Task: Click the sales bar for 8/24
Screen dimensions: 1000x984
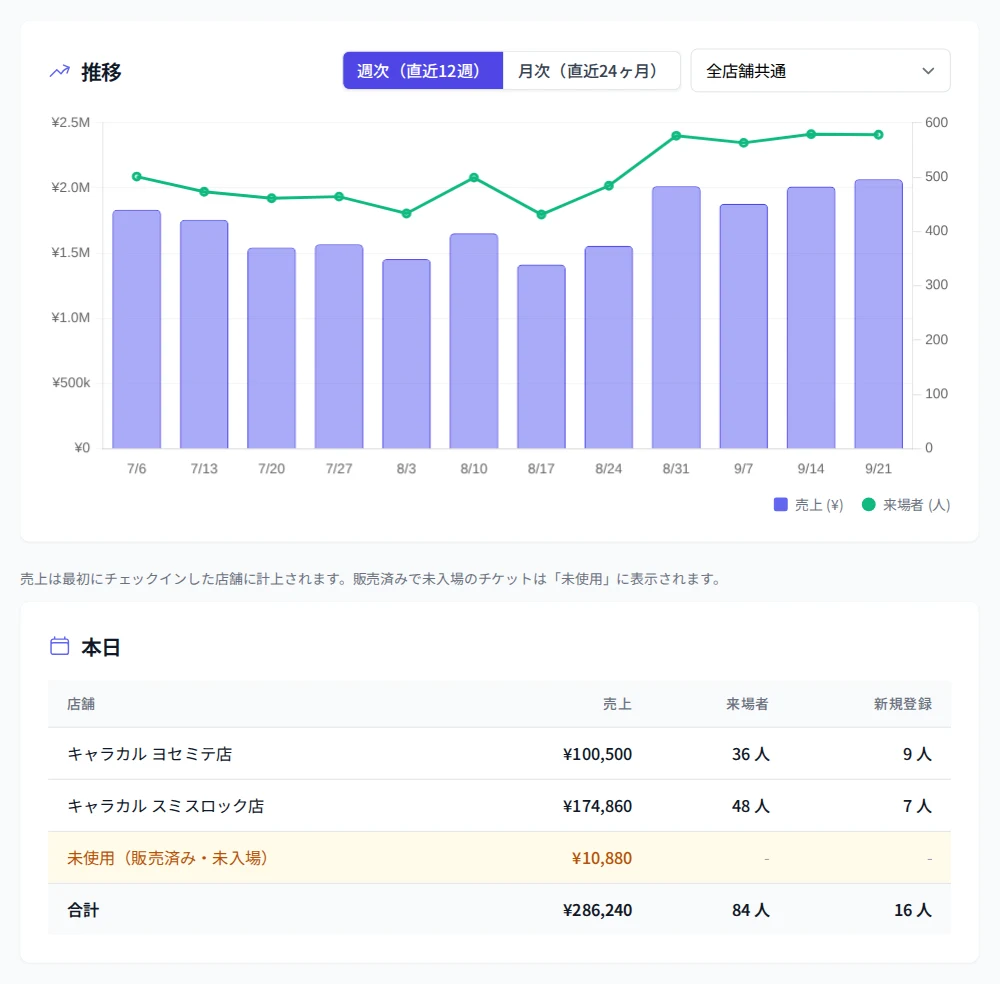Action: pyautogui.click(x=608, y=347)
